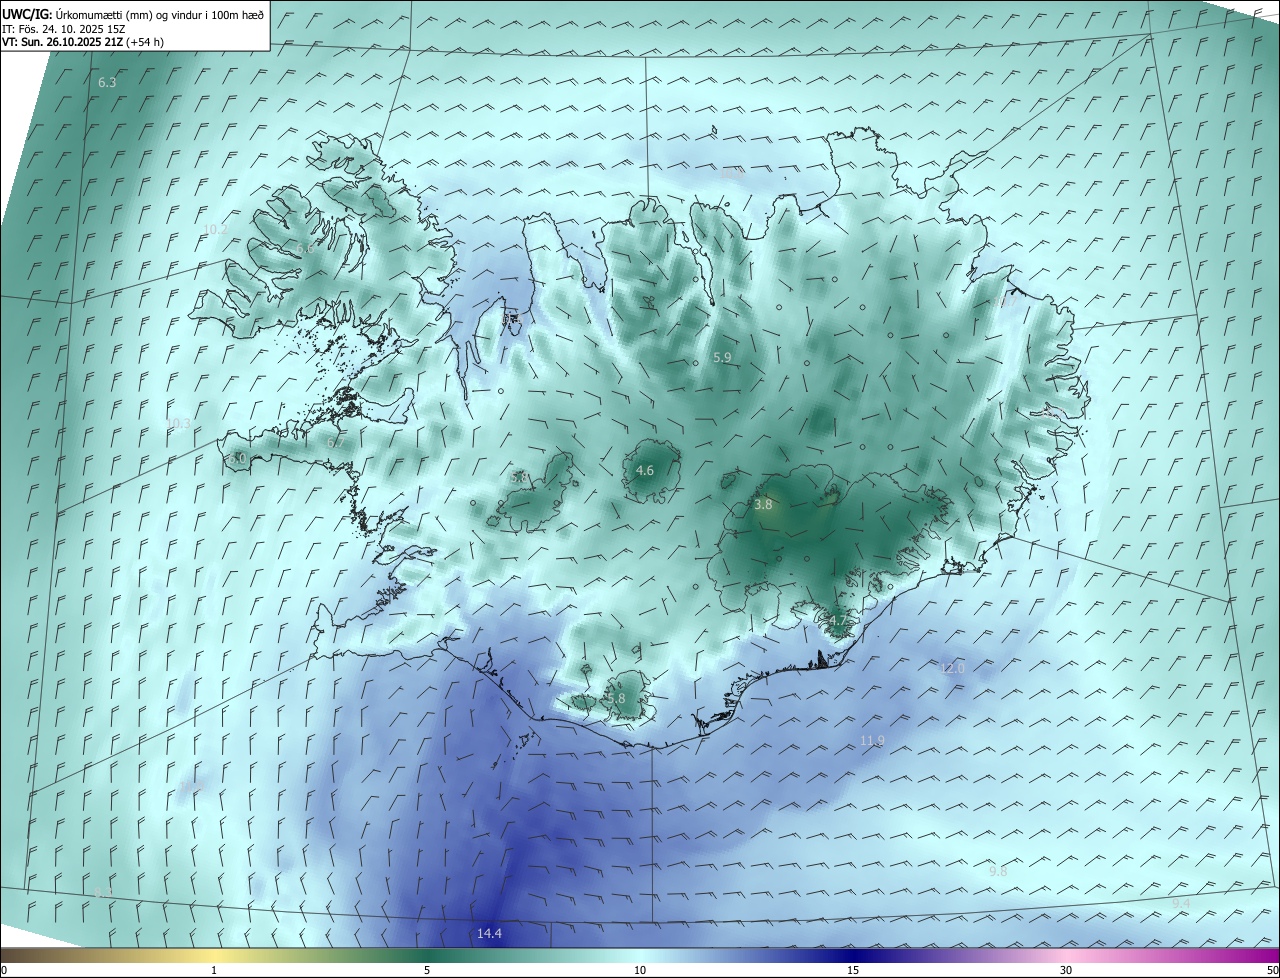The height and width of the screenshot is (978, 1280).
Task: Click the 50 tick on the color scale
Action: [1272, 970]
